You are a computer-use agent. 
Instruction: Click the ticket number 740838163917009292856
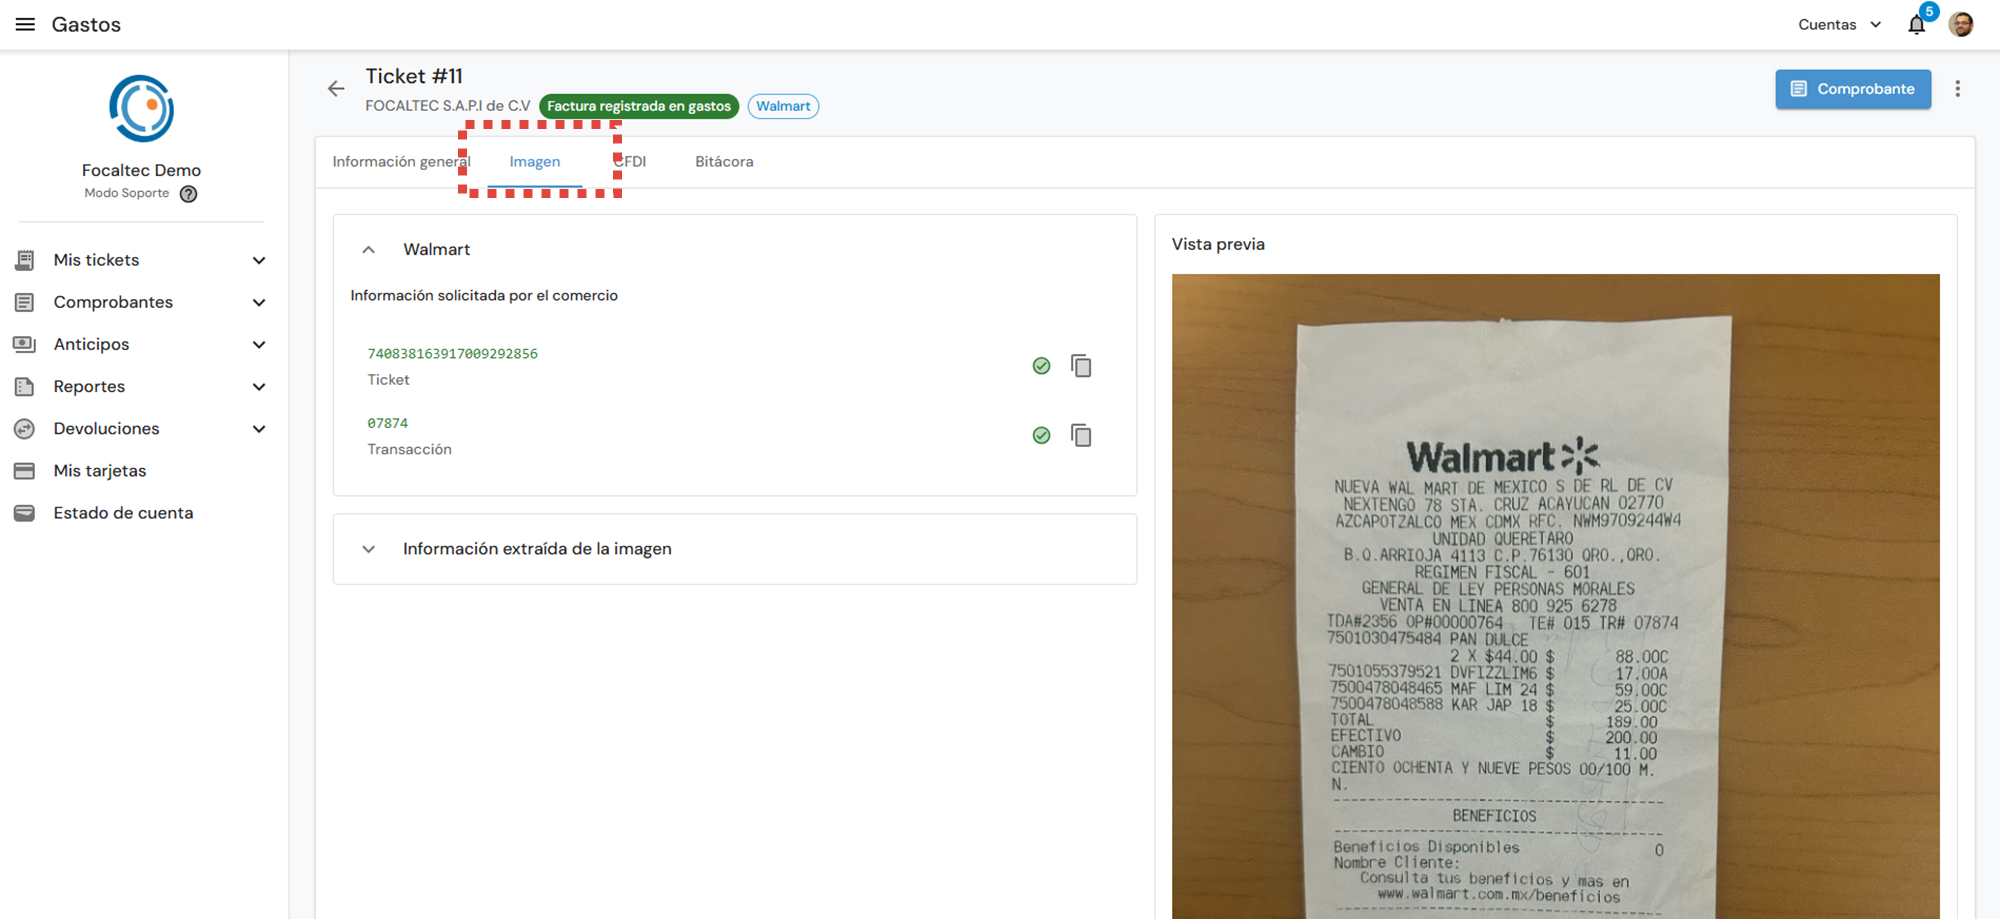pos(452,354)
